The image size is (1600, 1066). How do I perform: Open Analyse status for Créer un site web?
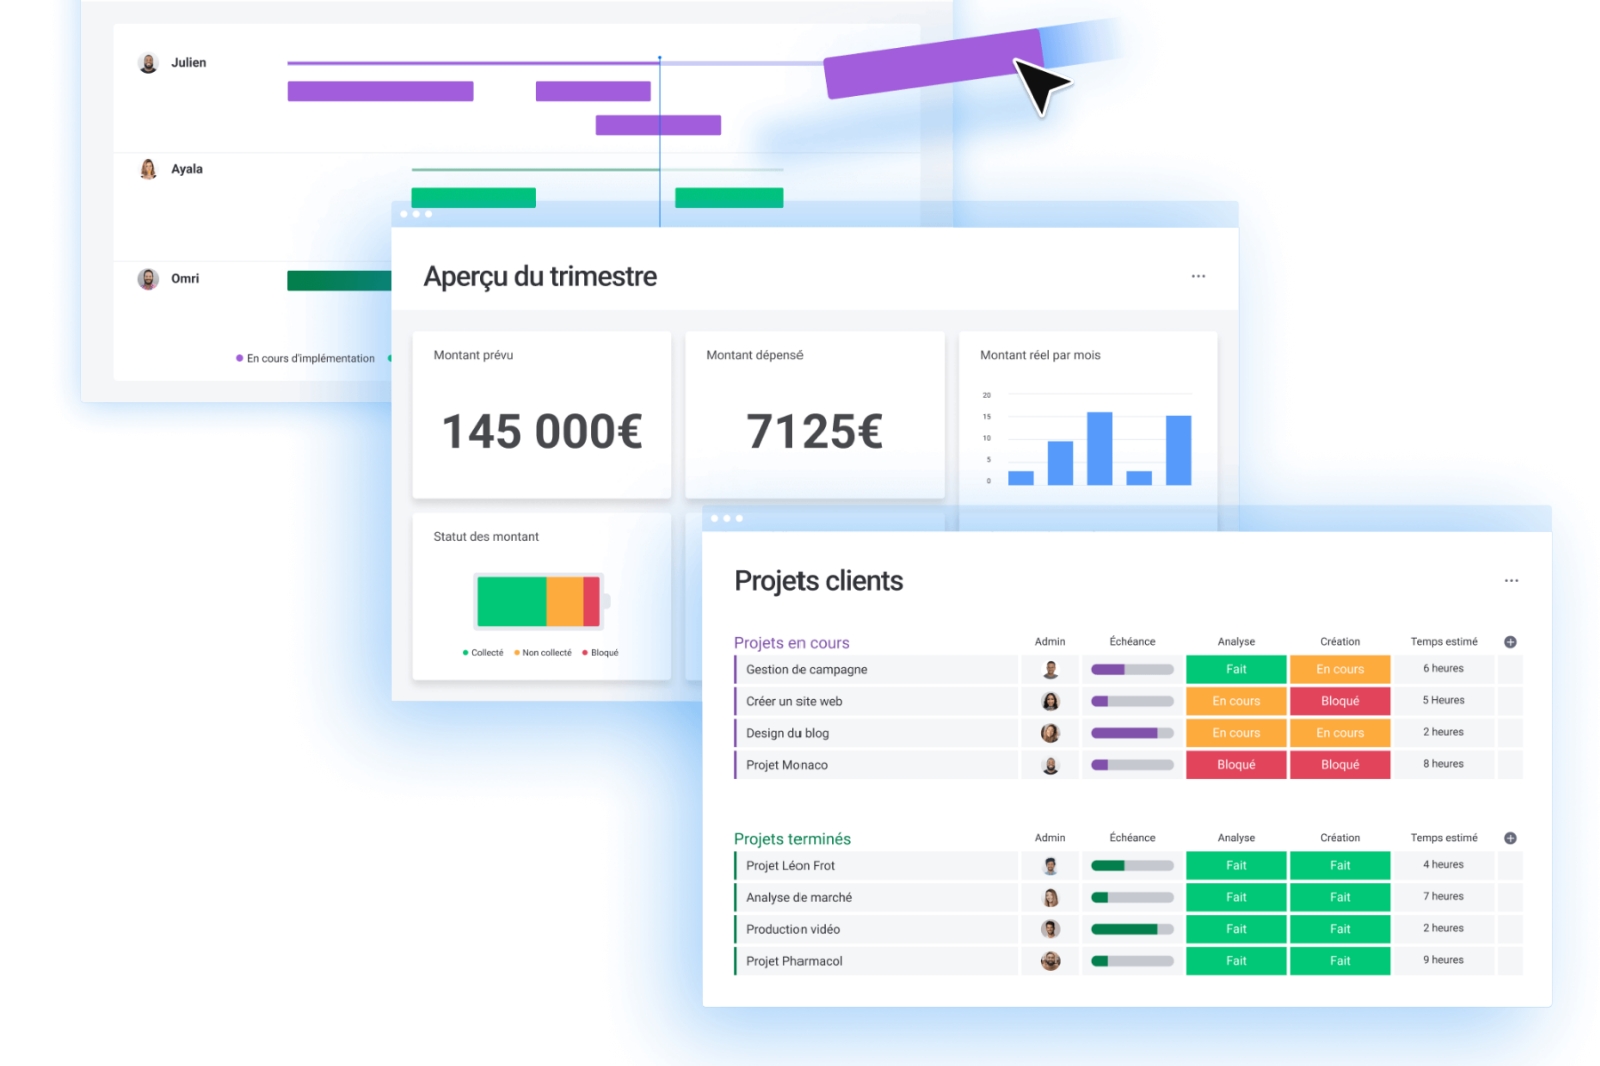(x=1236, y=701)
